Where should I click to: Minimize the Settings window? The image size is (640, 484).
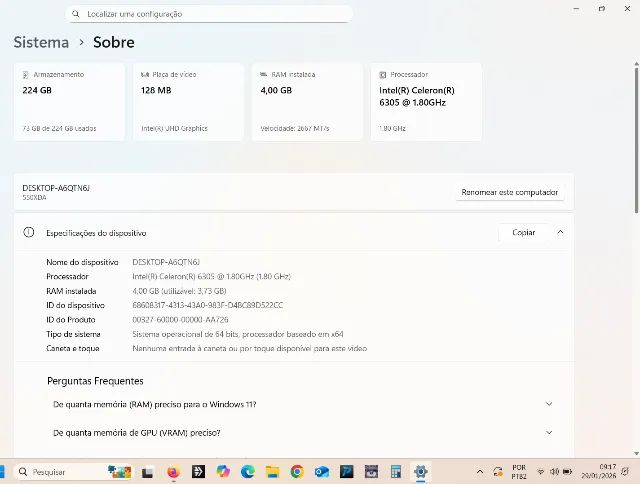(576, 9)
